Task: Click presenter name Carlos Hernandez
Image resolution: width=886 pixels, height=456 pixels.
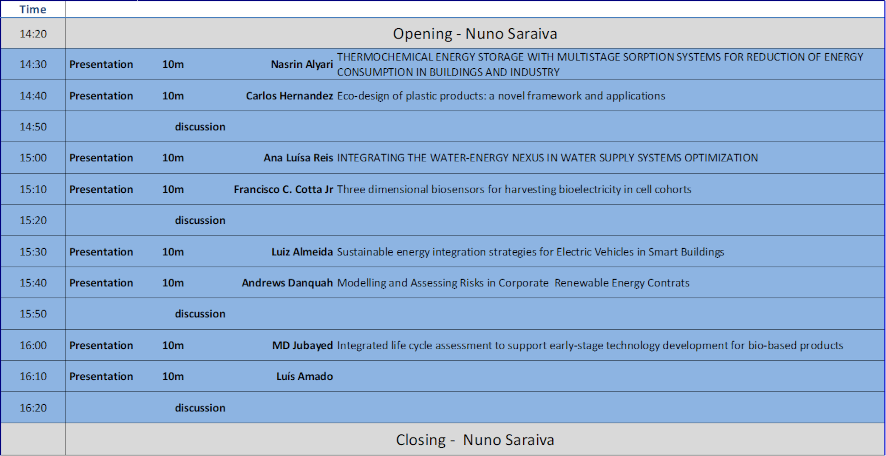Action: click(289, 96)
